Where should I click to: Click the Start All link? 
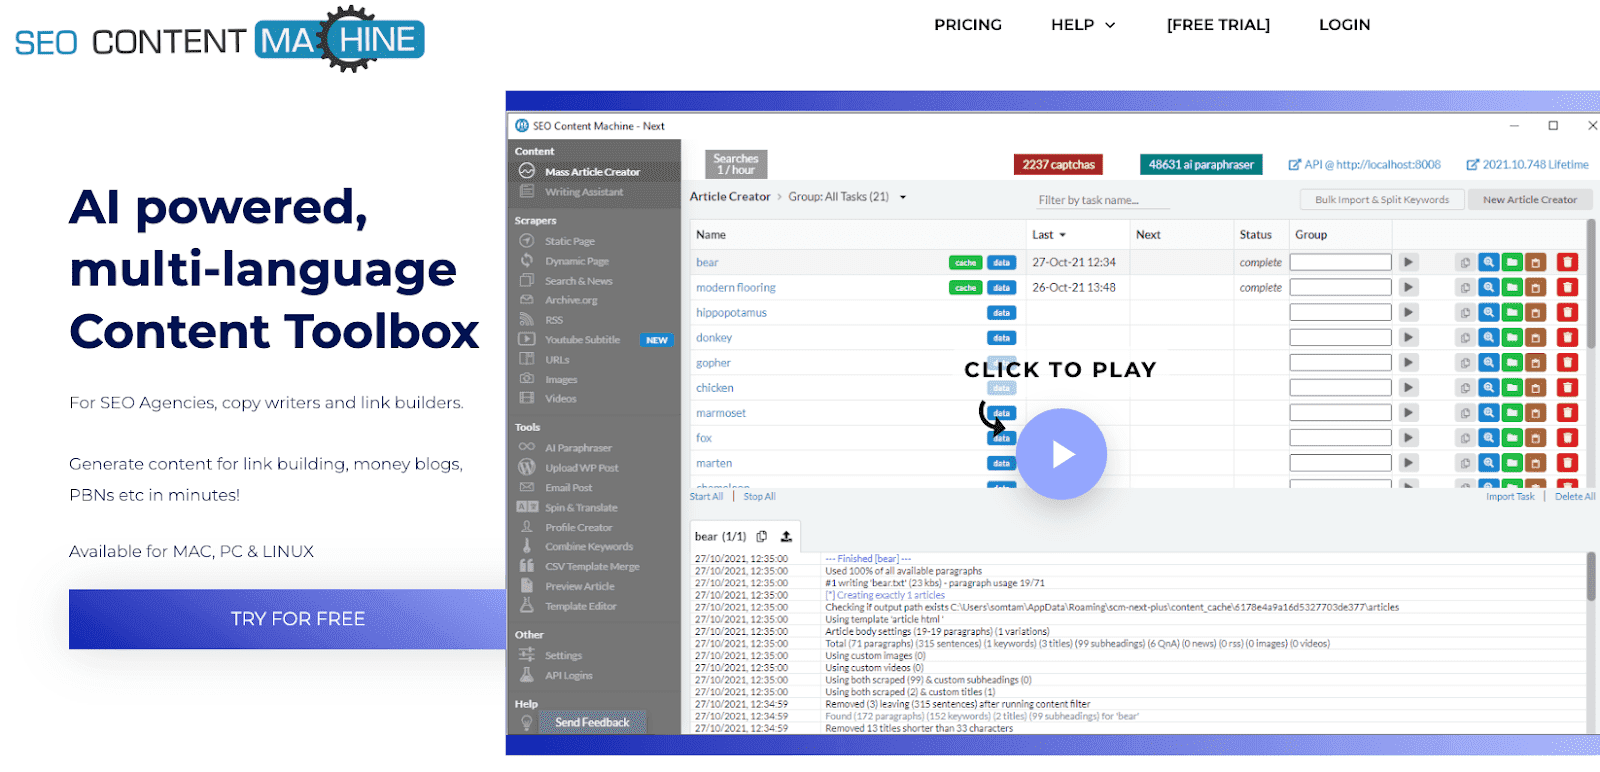706,497
